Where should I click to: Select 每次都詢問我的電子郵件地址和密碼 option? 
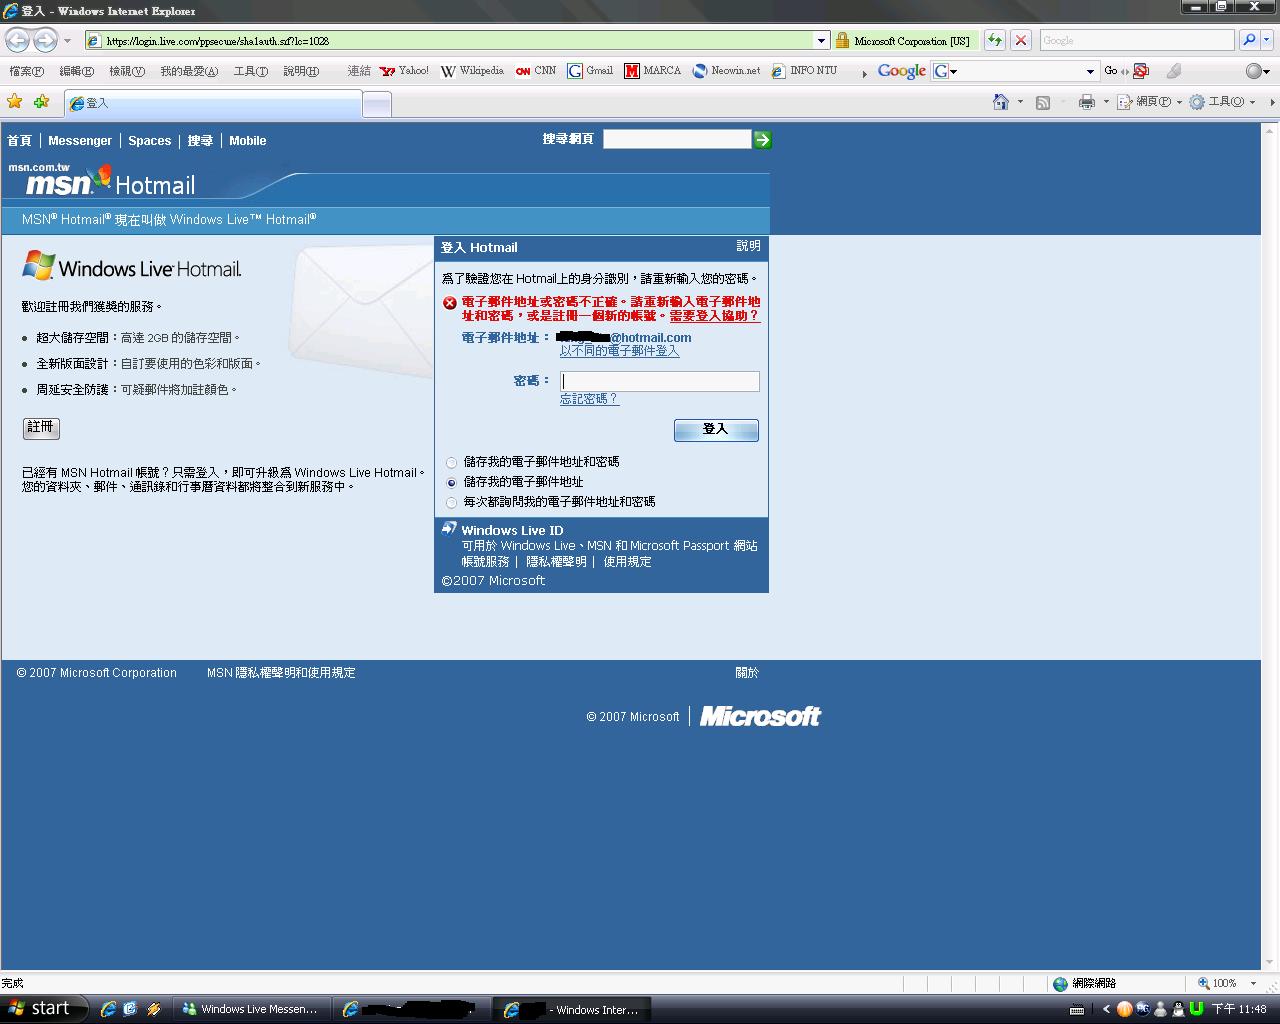[x=451, y=501]
